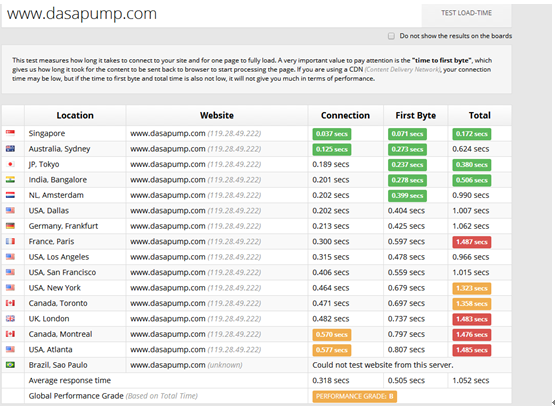Click the Website column header
555x407 pixels.
pos(217,115)
